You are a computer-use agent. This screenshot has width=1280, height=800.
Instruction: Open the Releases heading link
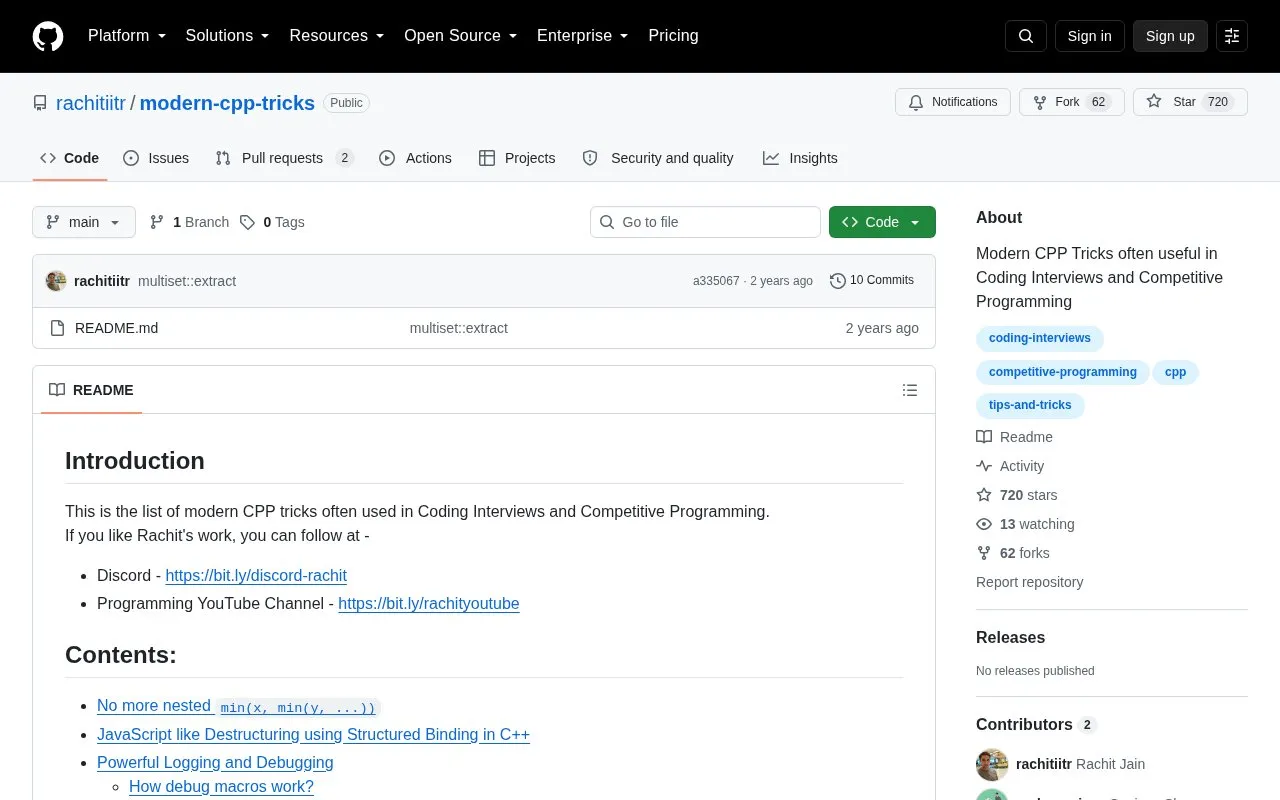click(1011, 637)
